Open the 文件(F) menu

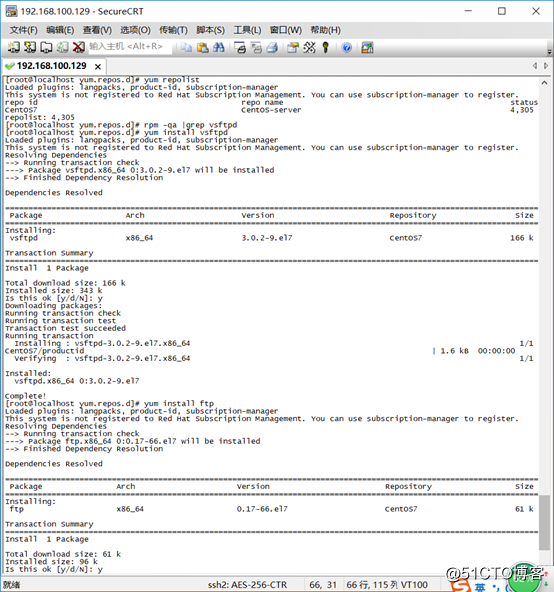pyautogui.click(x=23, y=30)
